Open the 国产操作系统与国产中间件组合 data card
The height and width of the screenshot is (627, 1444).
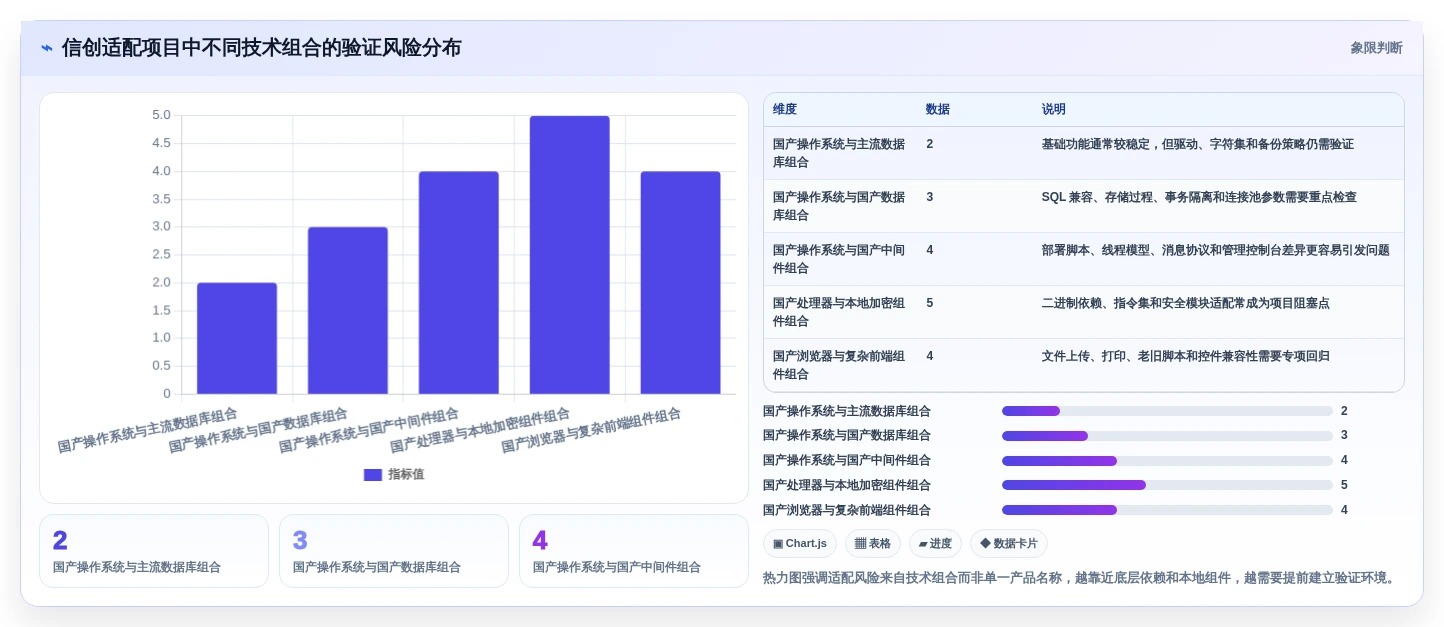(634, 551)
